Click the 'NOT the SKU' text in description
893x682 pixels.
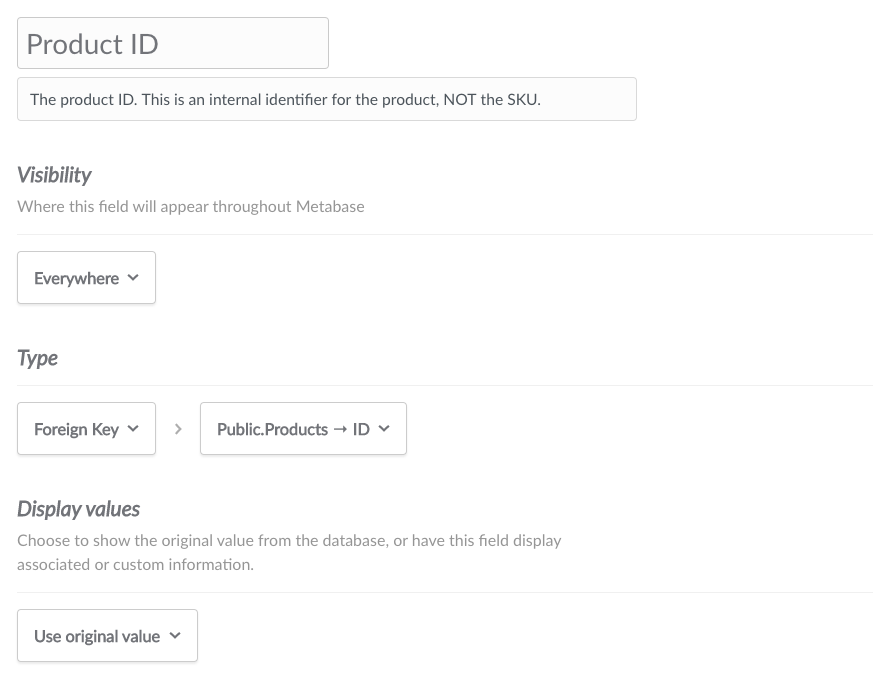[492, 100]
